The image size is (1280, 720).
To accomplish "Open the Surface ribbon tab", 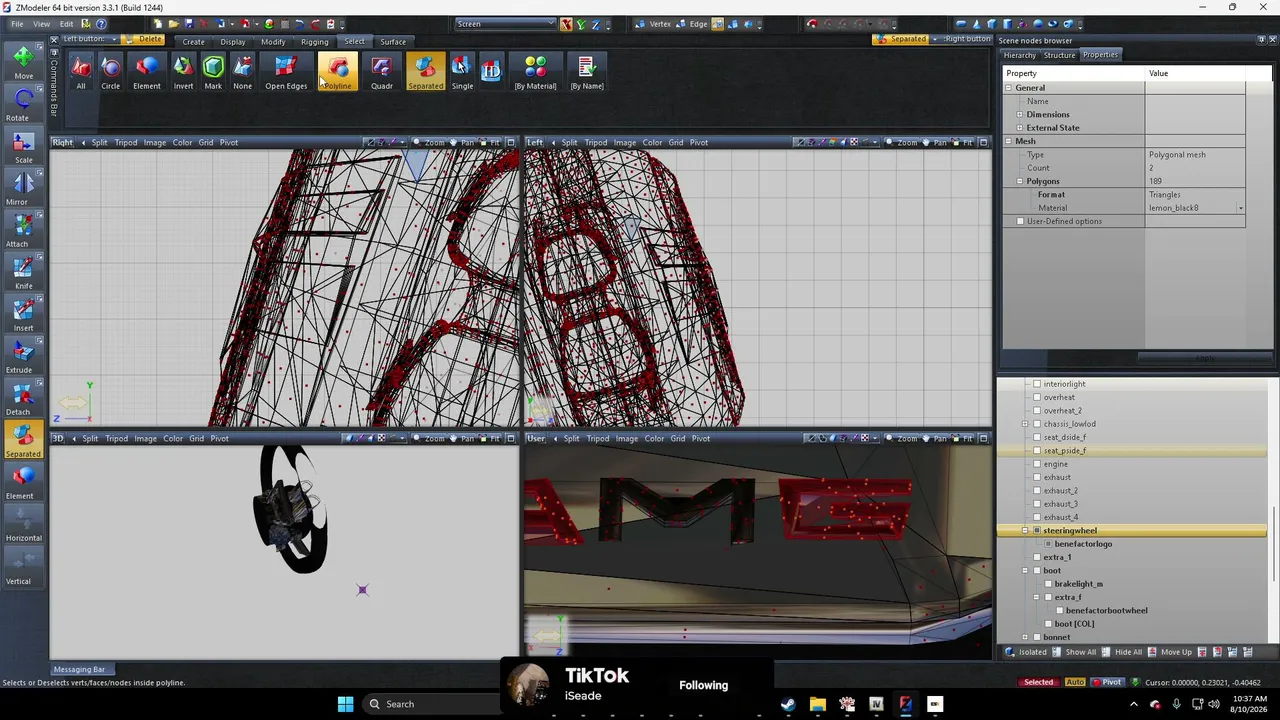I will [x=393, y=42].
